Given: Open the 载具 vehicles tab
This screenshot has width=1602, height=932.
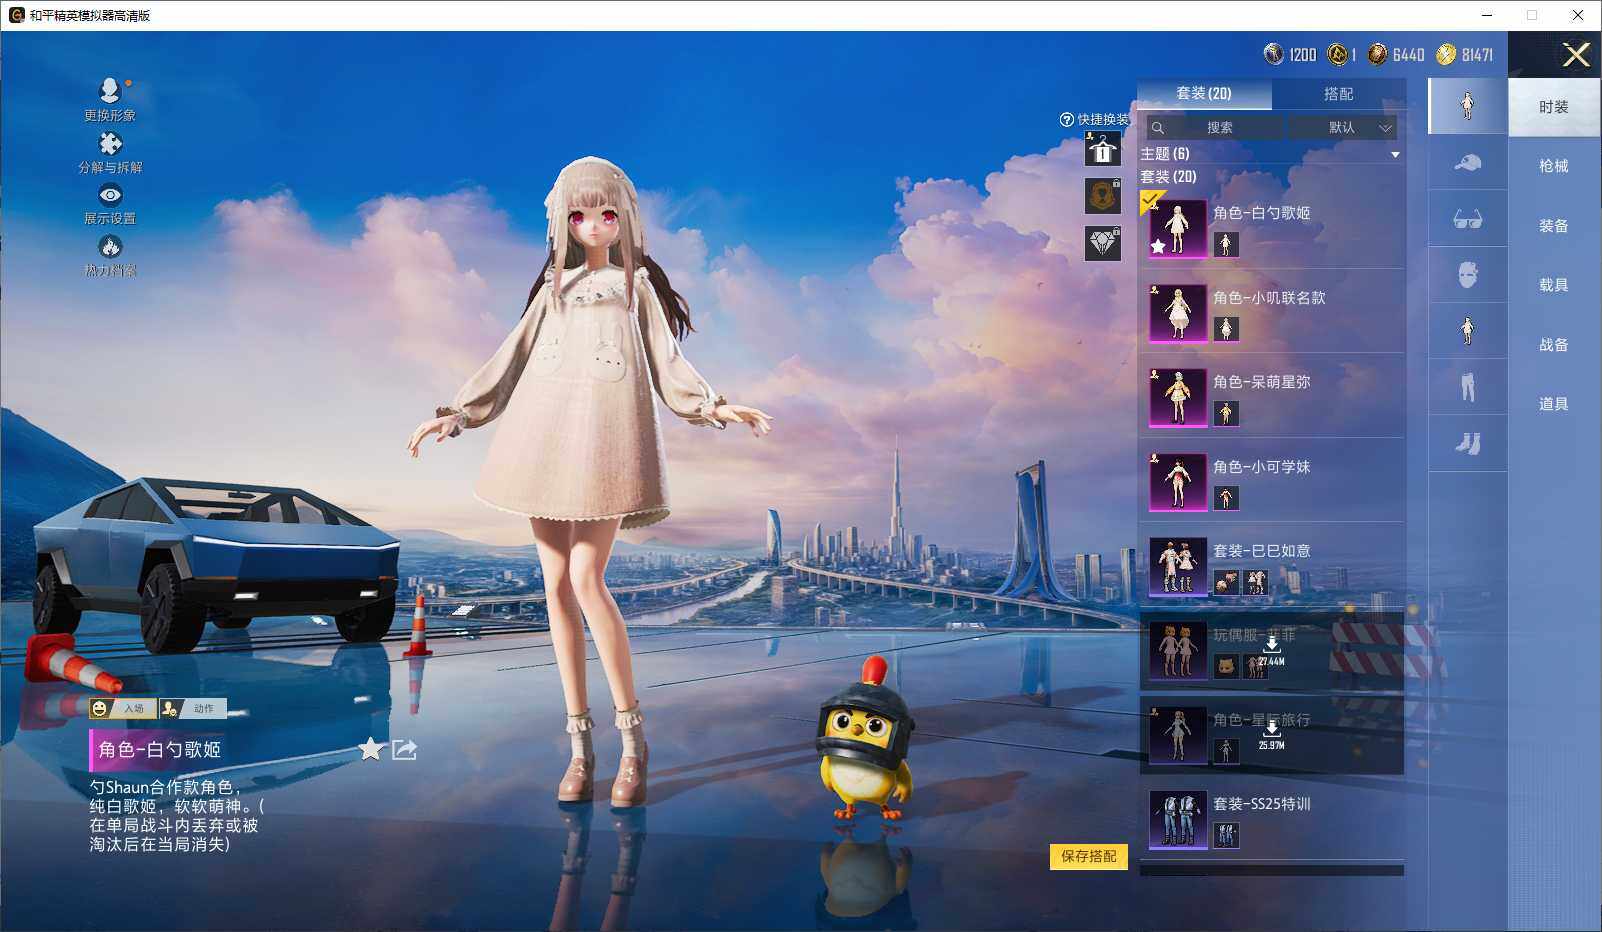Looking at the screenshot, I should pos(1554,285).
